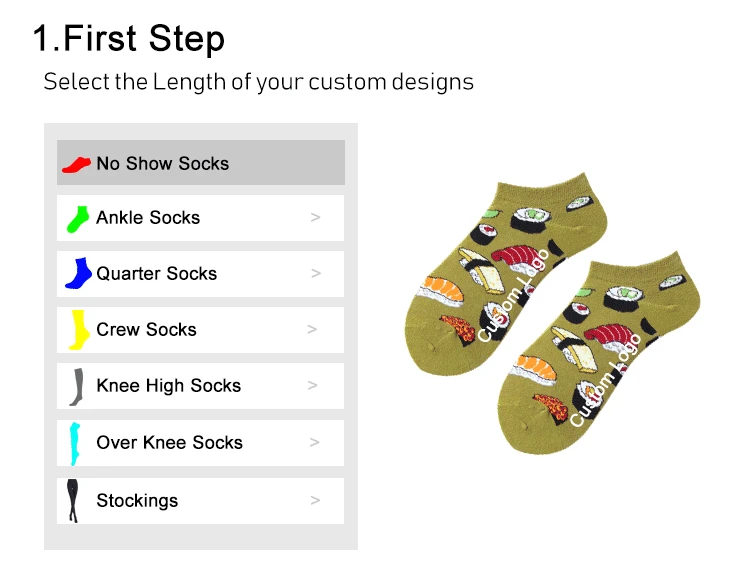This screenshot has width=750, height=572.
Task: Click the yellow crew sock icon
Action: pos(78,330)
